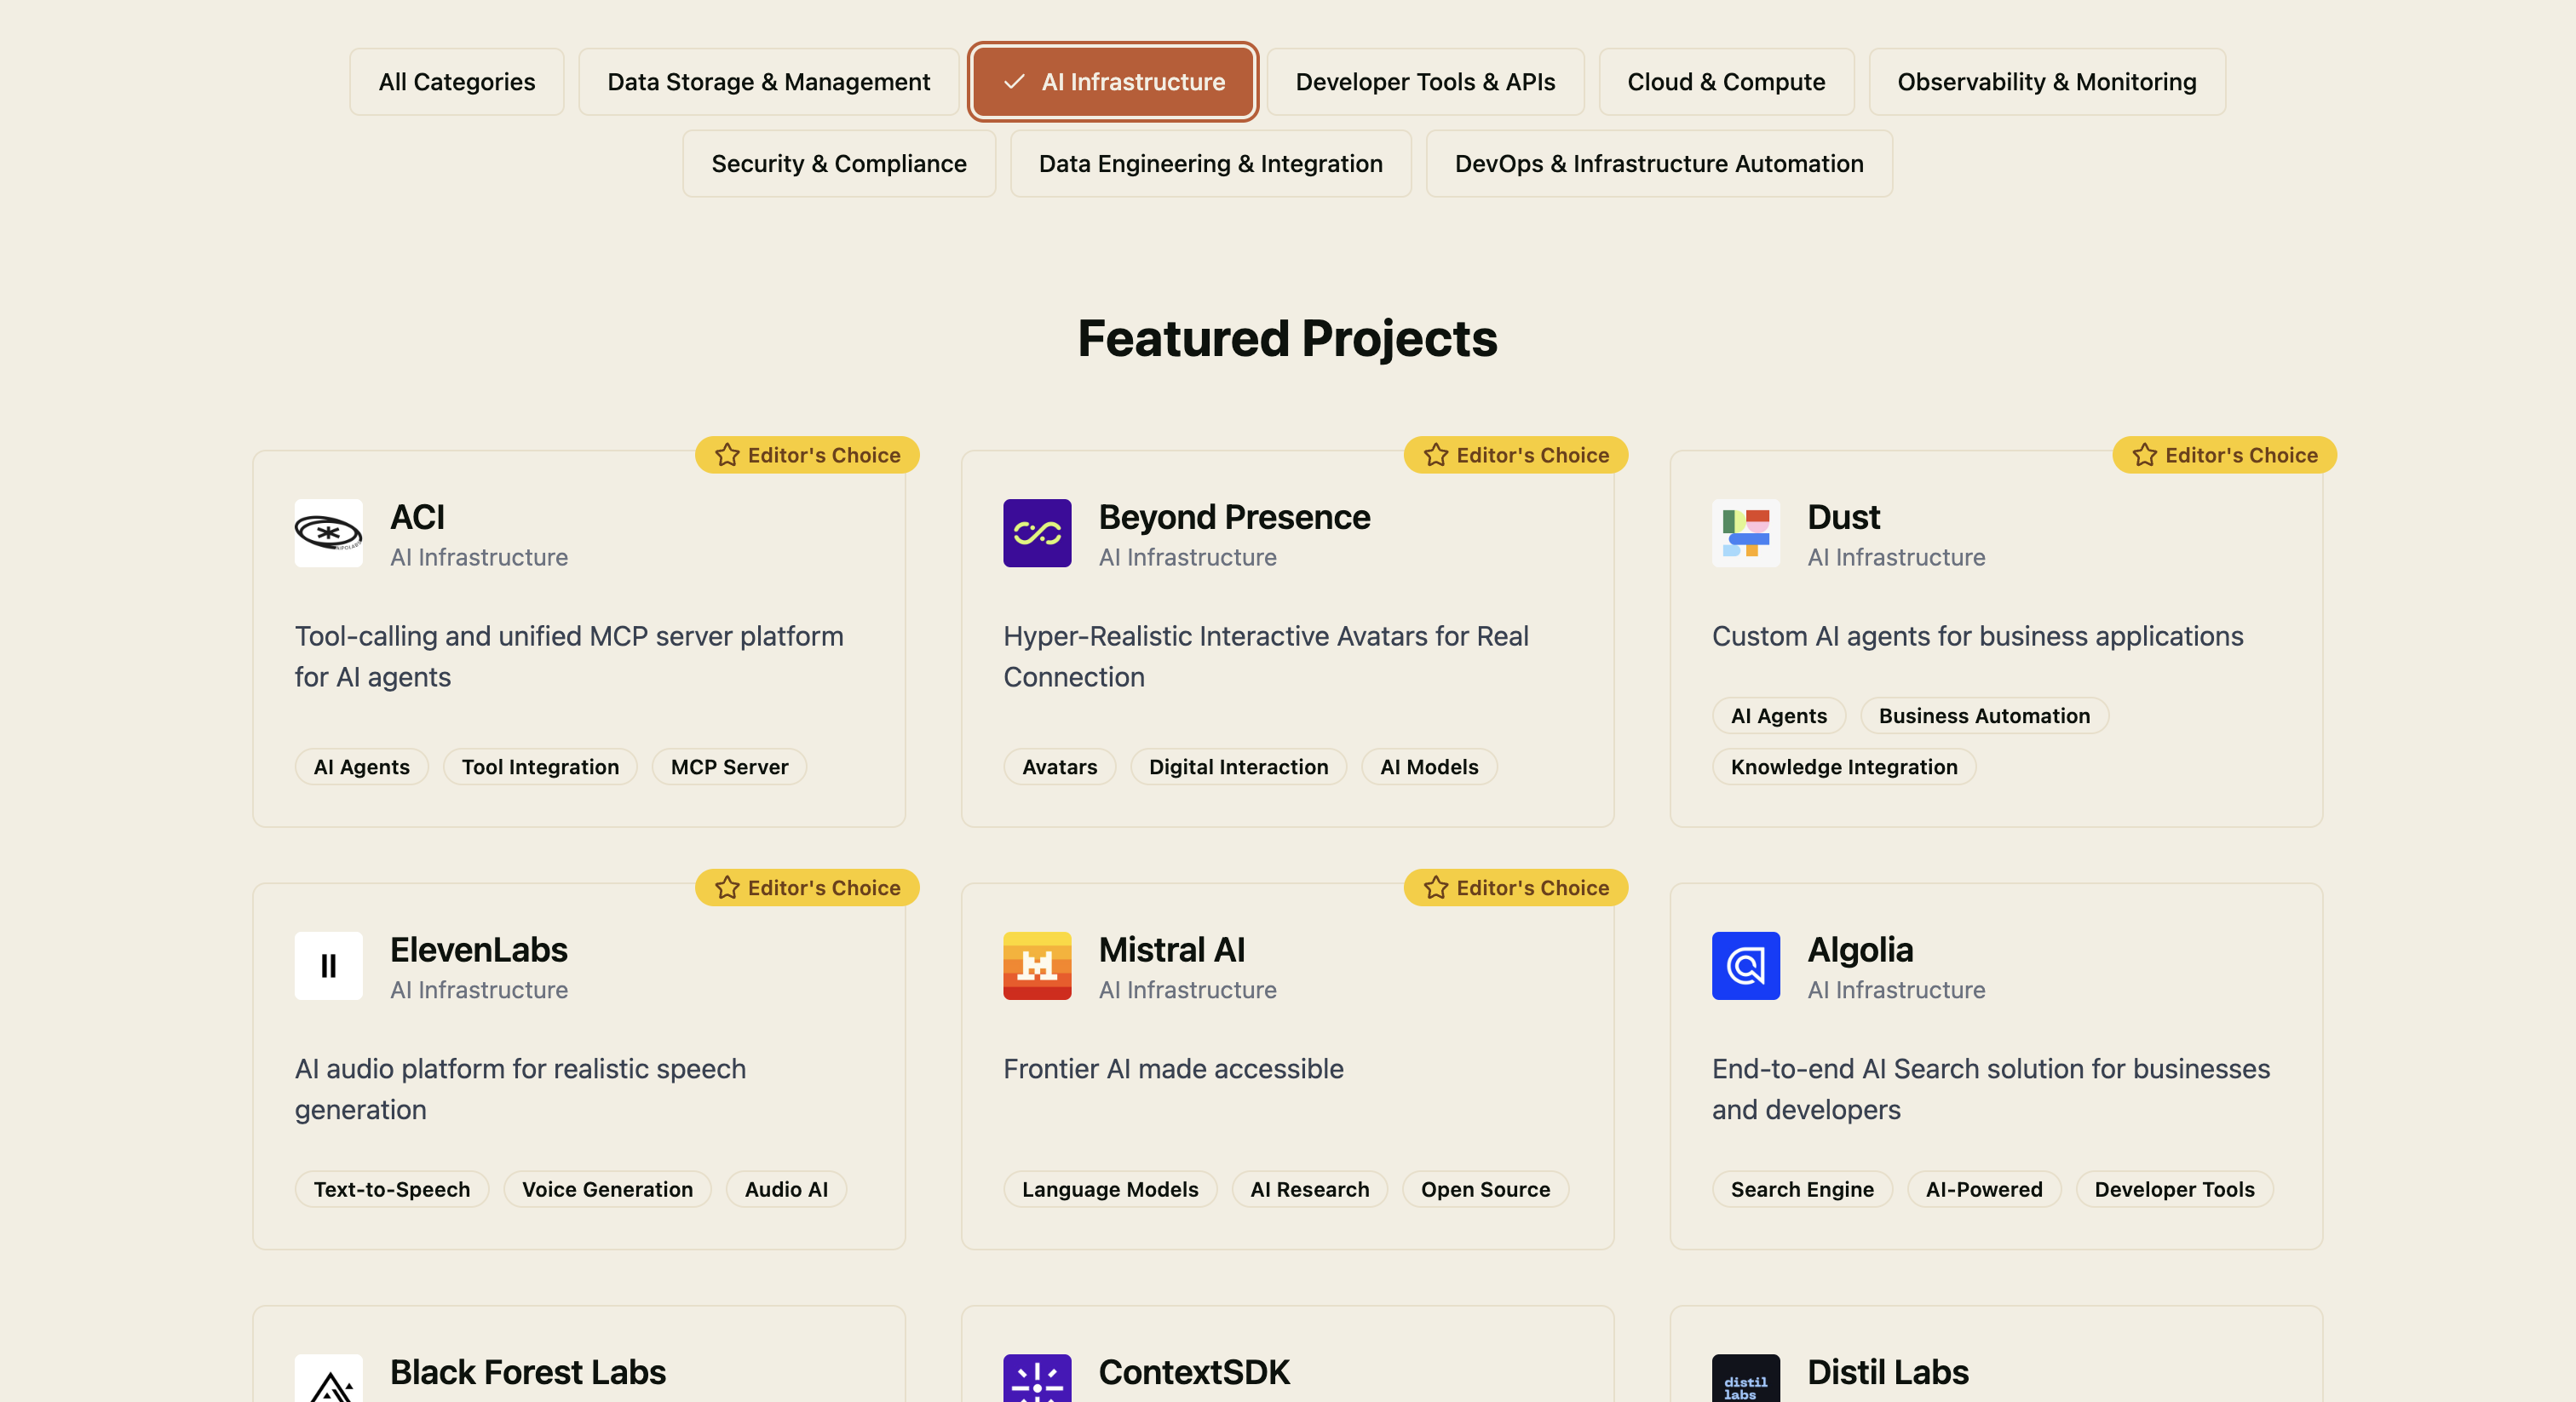
Task: Click the ACI project logo icon
Action: coord(328,533)
